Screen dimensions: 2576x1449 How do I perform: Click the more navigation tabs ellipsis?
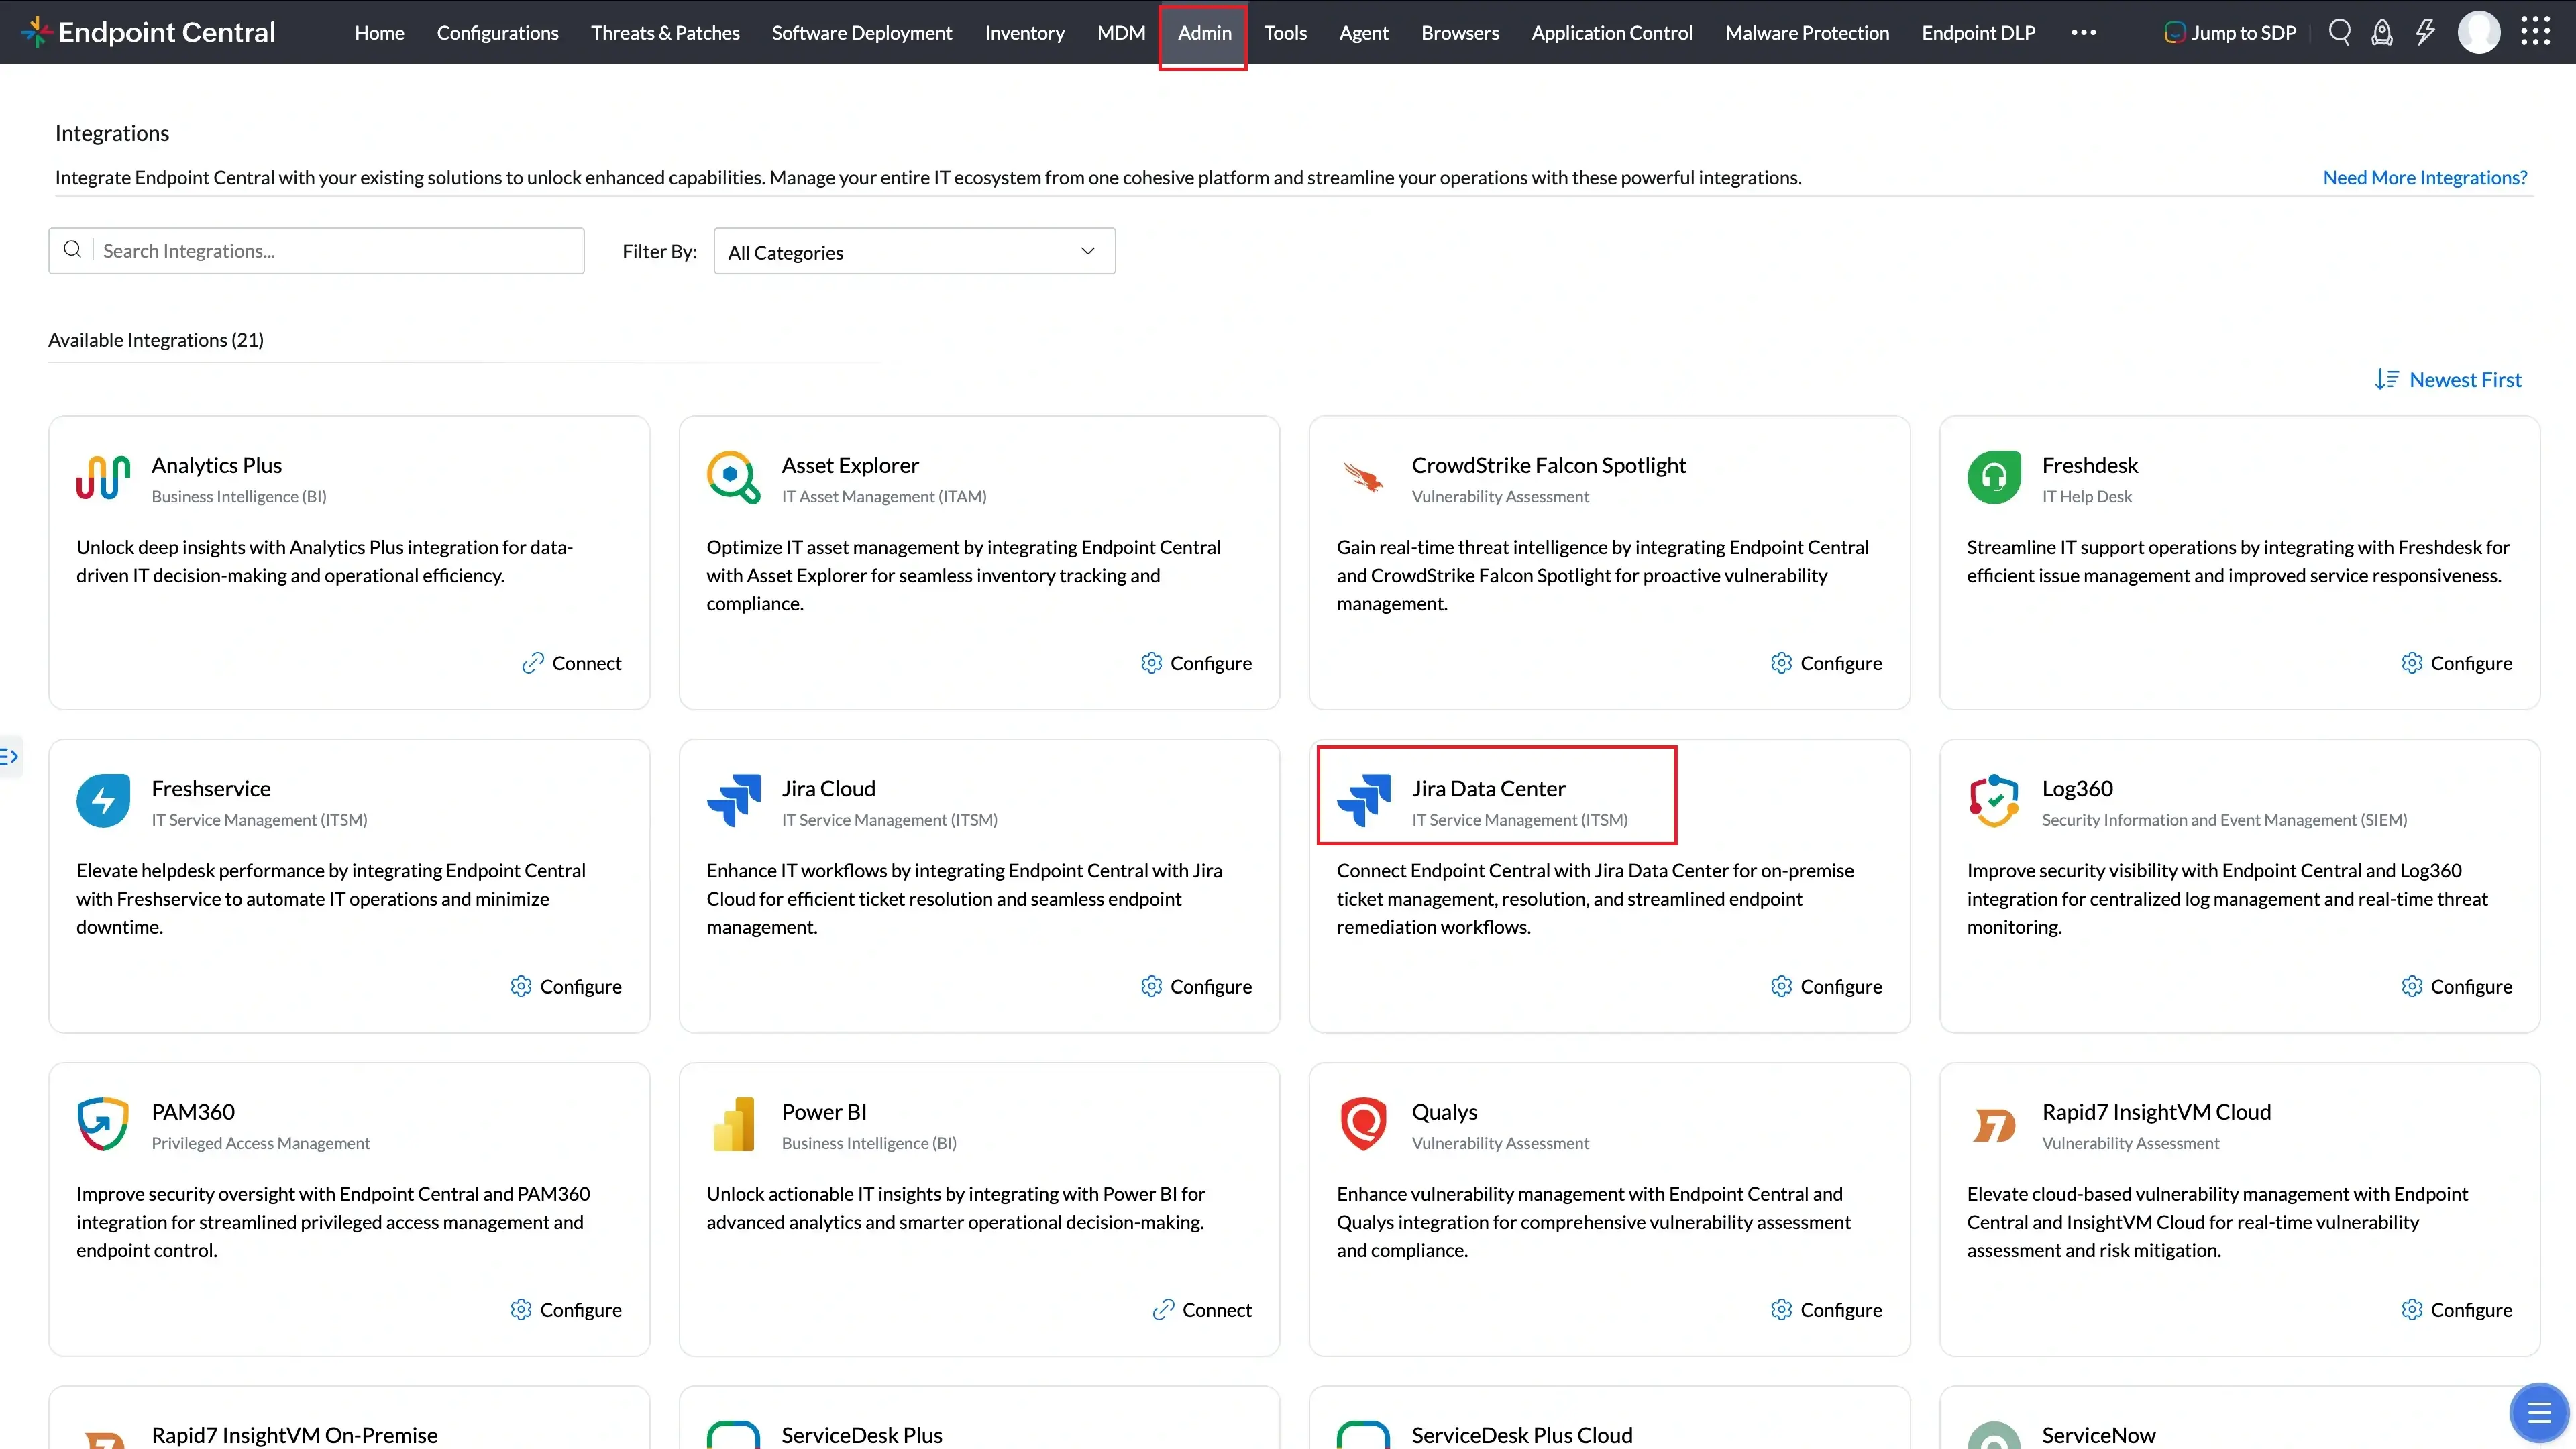(x=2084, y=32)
